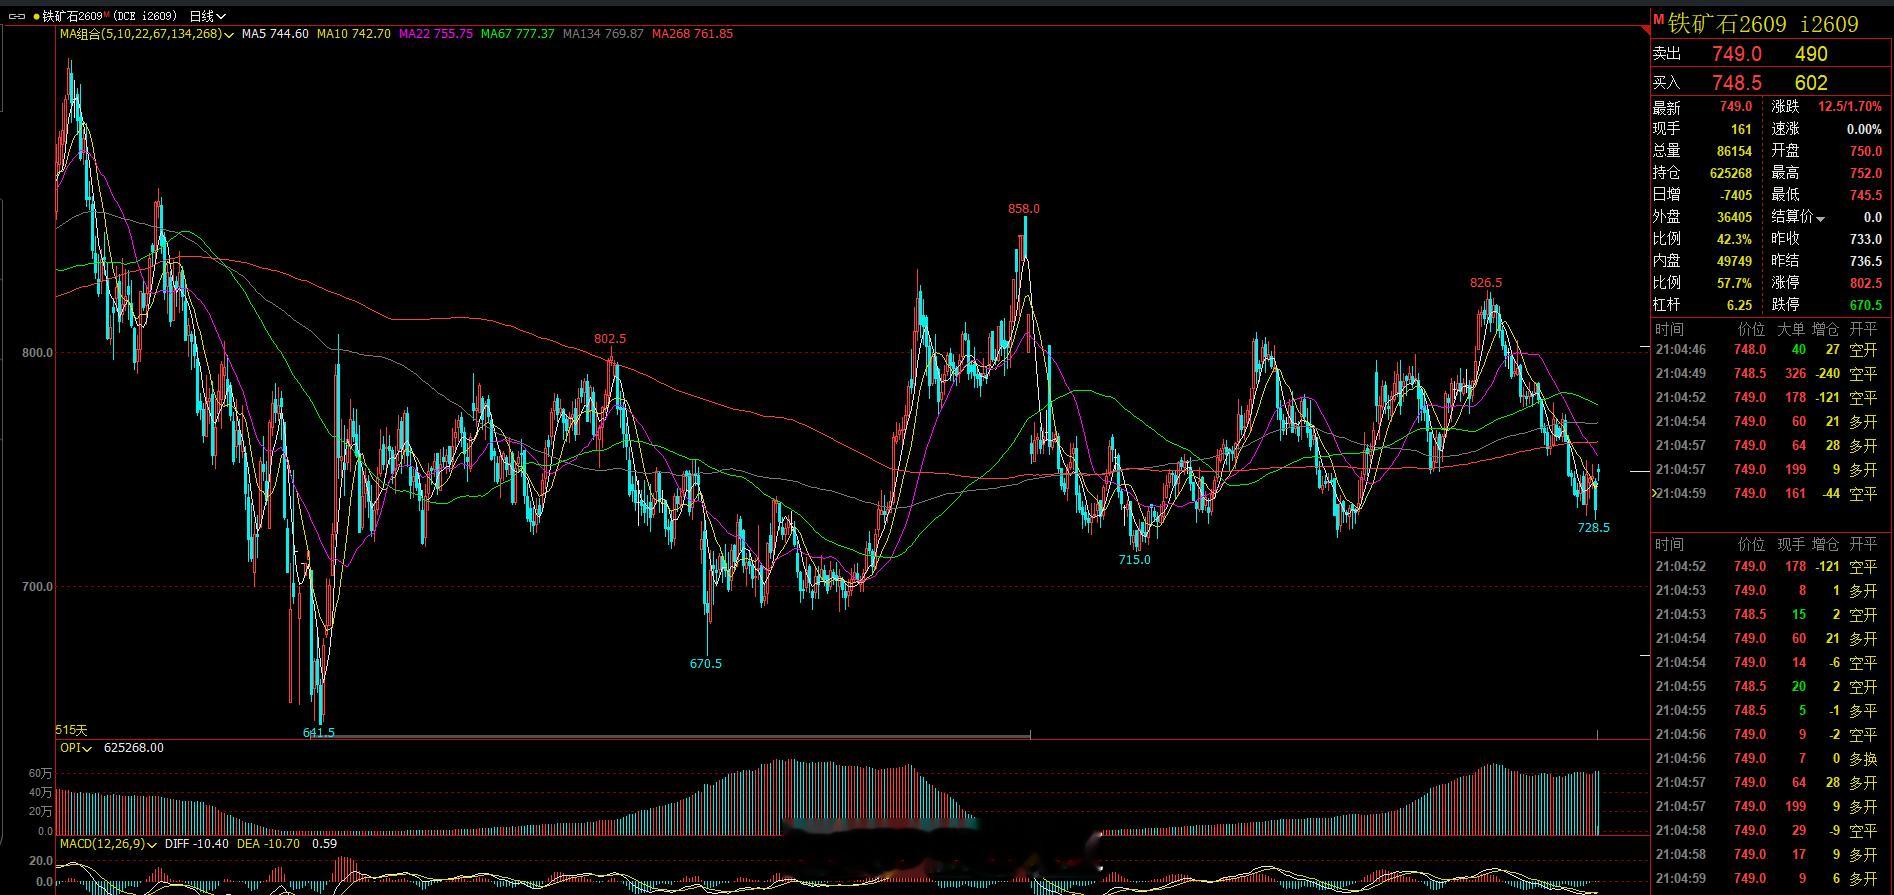The image size is (1894, 895).
Task: Click the 铁矿石2609 contract title above chart
Action: pyautogui.click(x=72, y=16)
